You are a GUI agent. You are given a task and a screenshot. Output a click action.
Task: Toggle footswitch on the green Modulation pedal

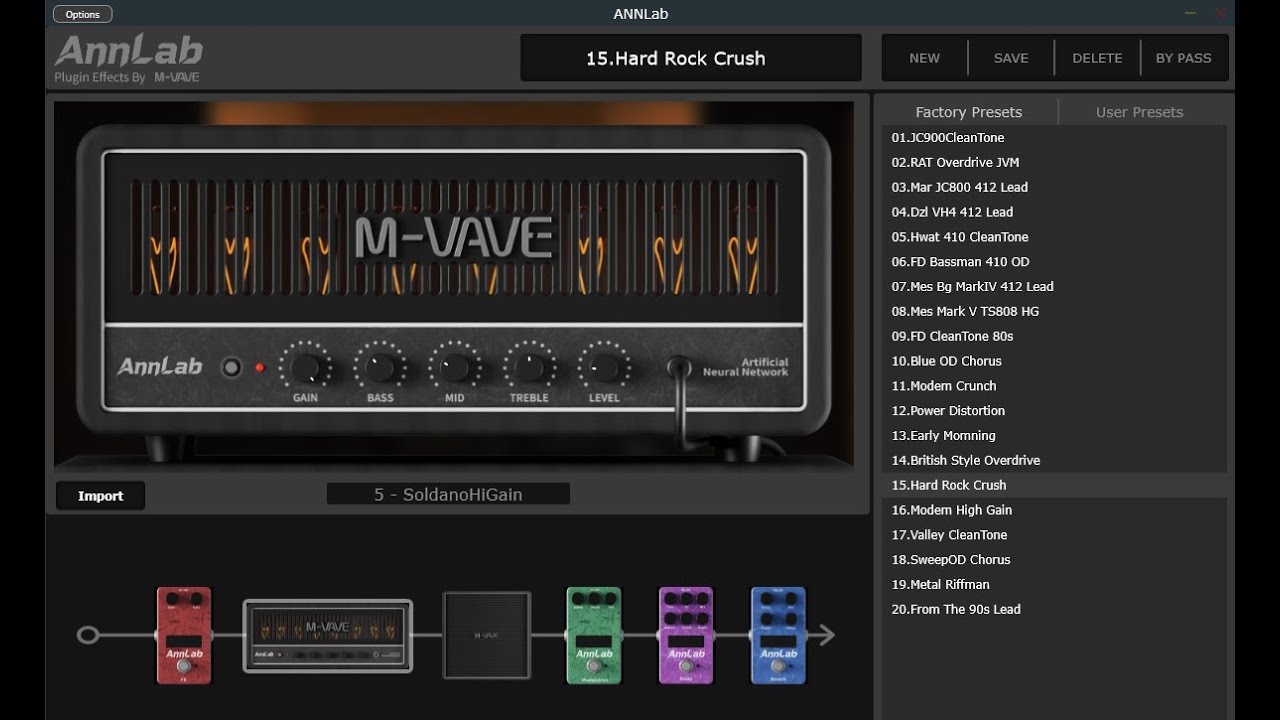(594, 665)
